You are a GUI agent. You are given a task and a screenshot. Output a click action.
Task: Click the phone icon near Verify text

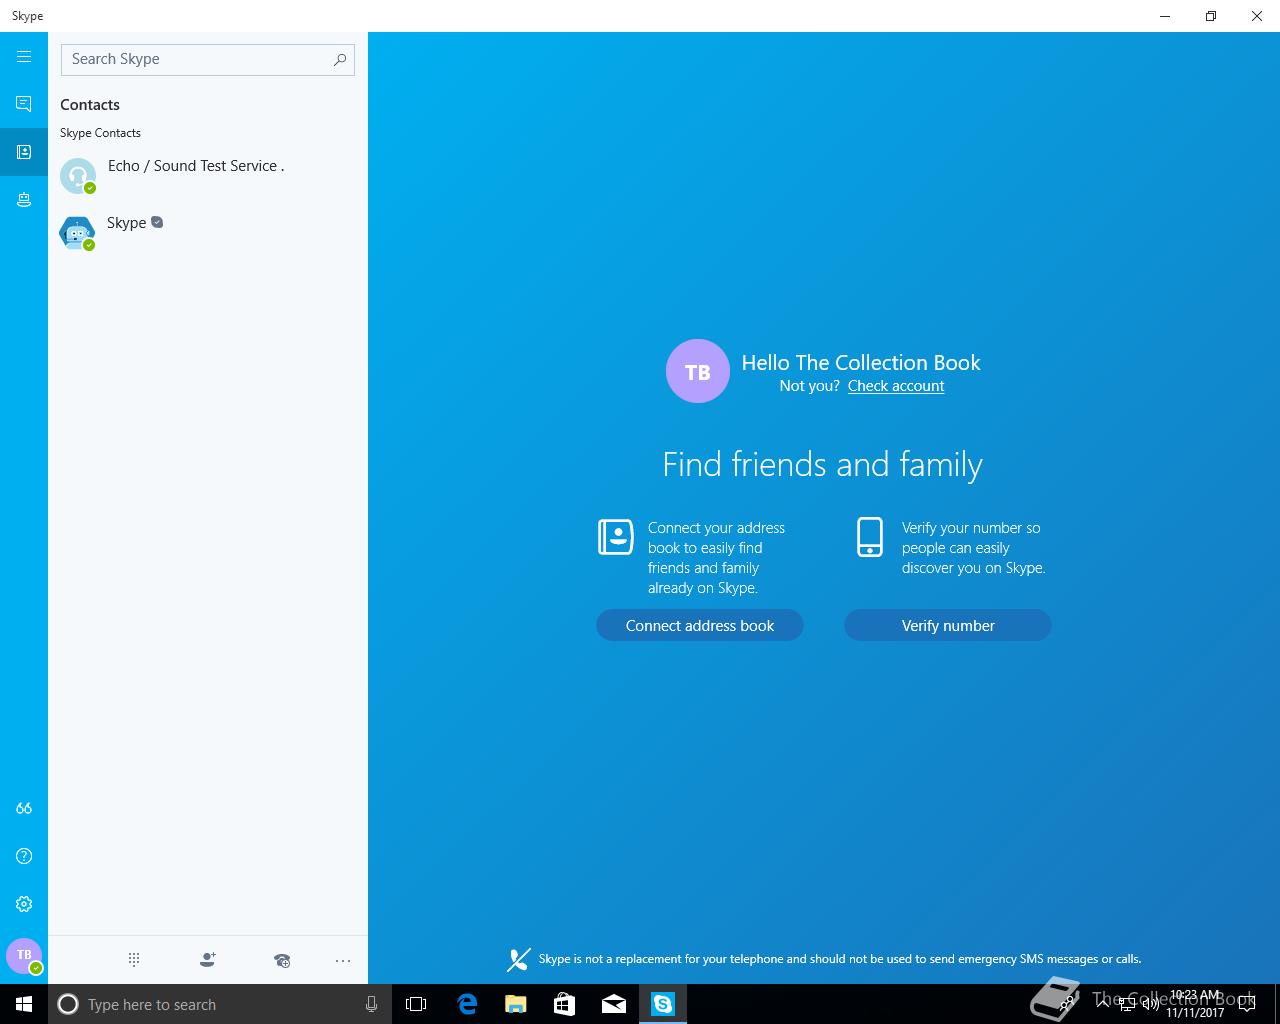pos(870,537)
